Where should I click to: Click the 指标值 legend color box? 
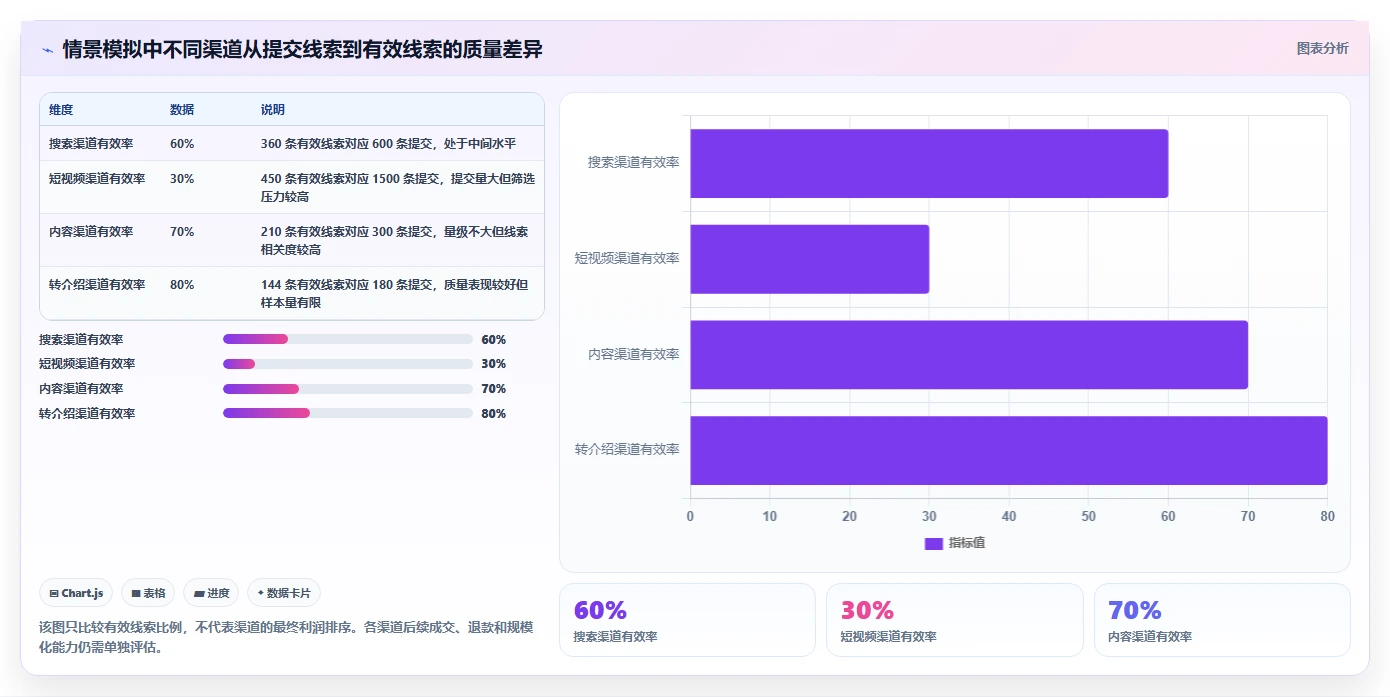tap(933, 543)
